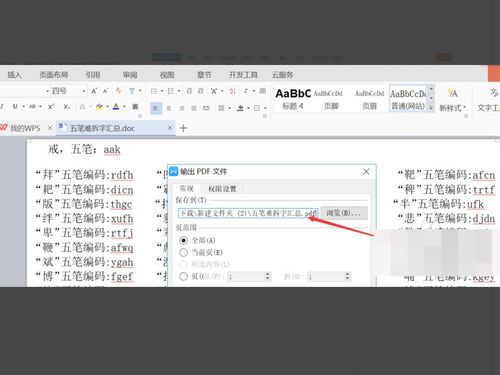Image resolution: width=500 pixels, height=375 pixels.
Task: Close the 五笔难拆字汇总.doc tab
Action: point(170,128)
